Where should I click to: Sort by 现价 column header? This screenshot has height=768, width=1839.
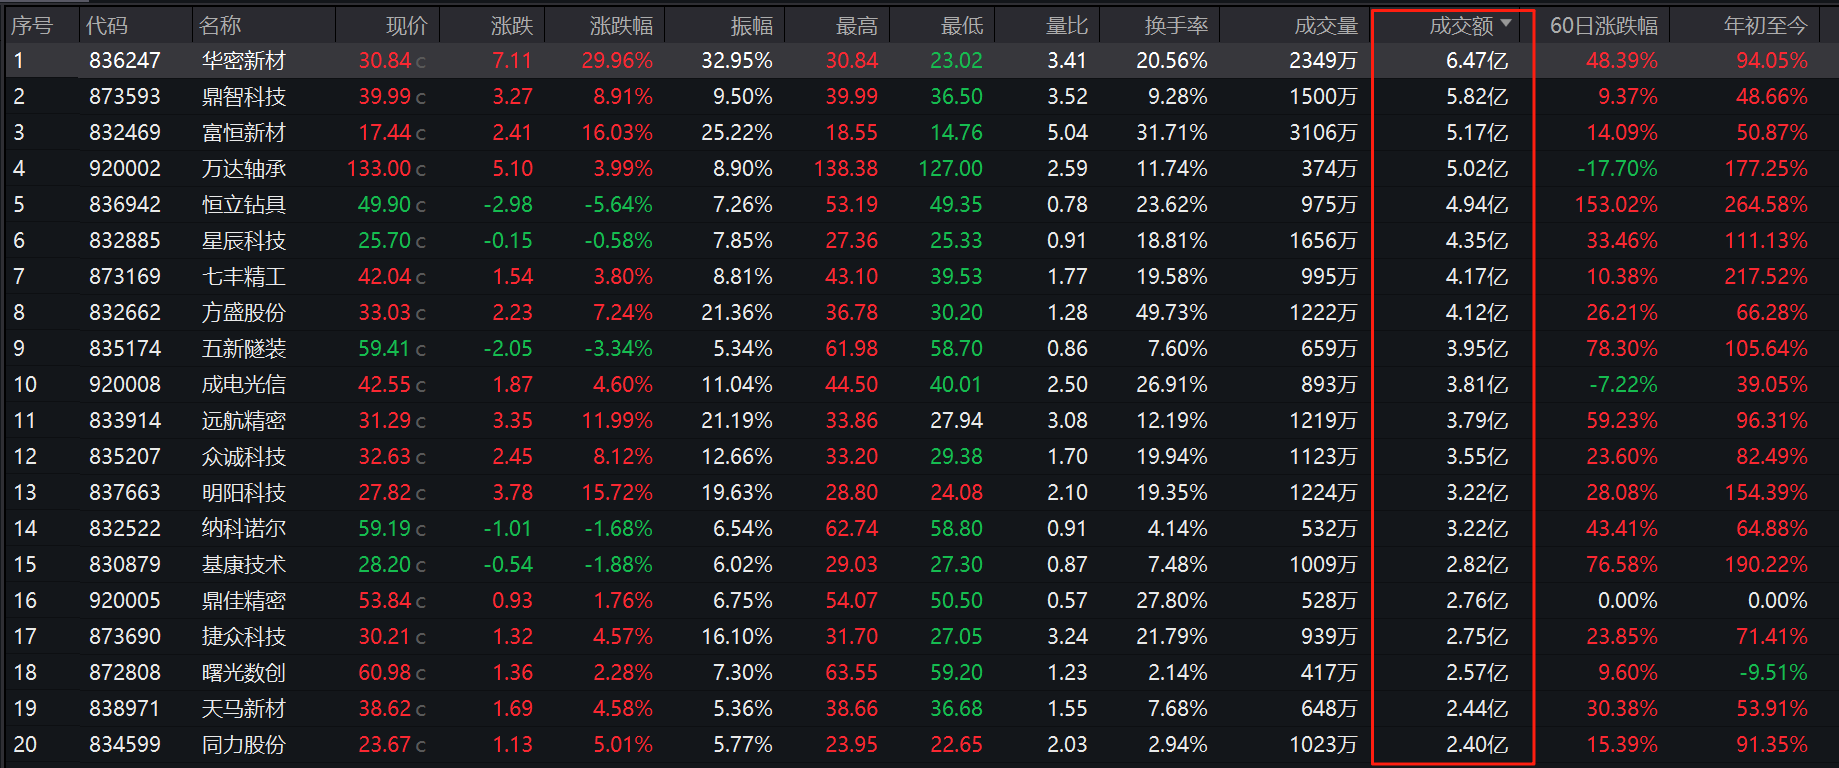tap(406, 26)
